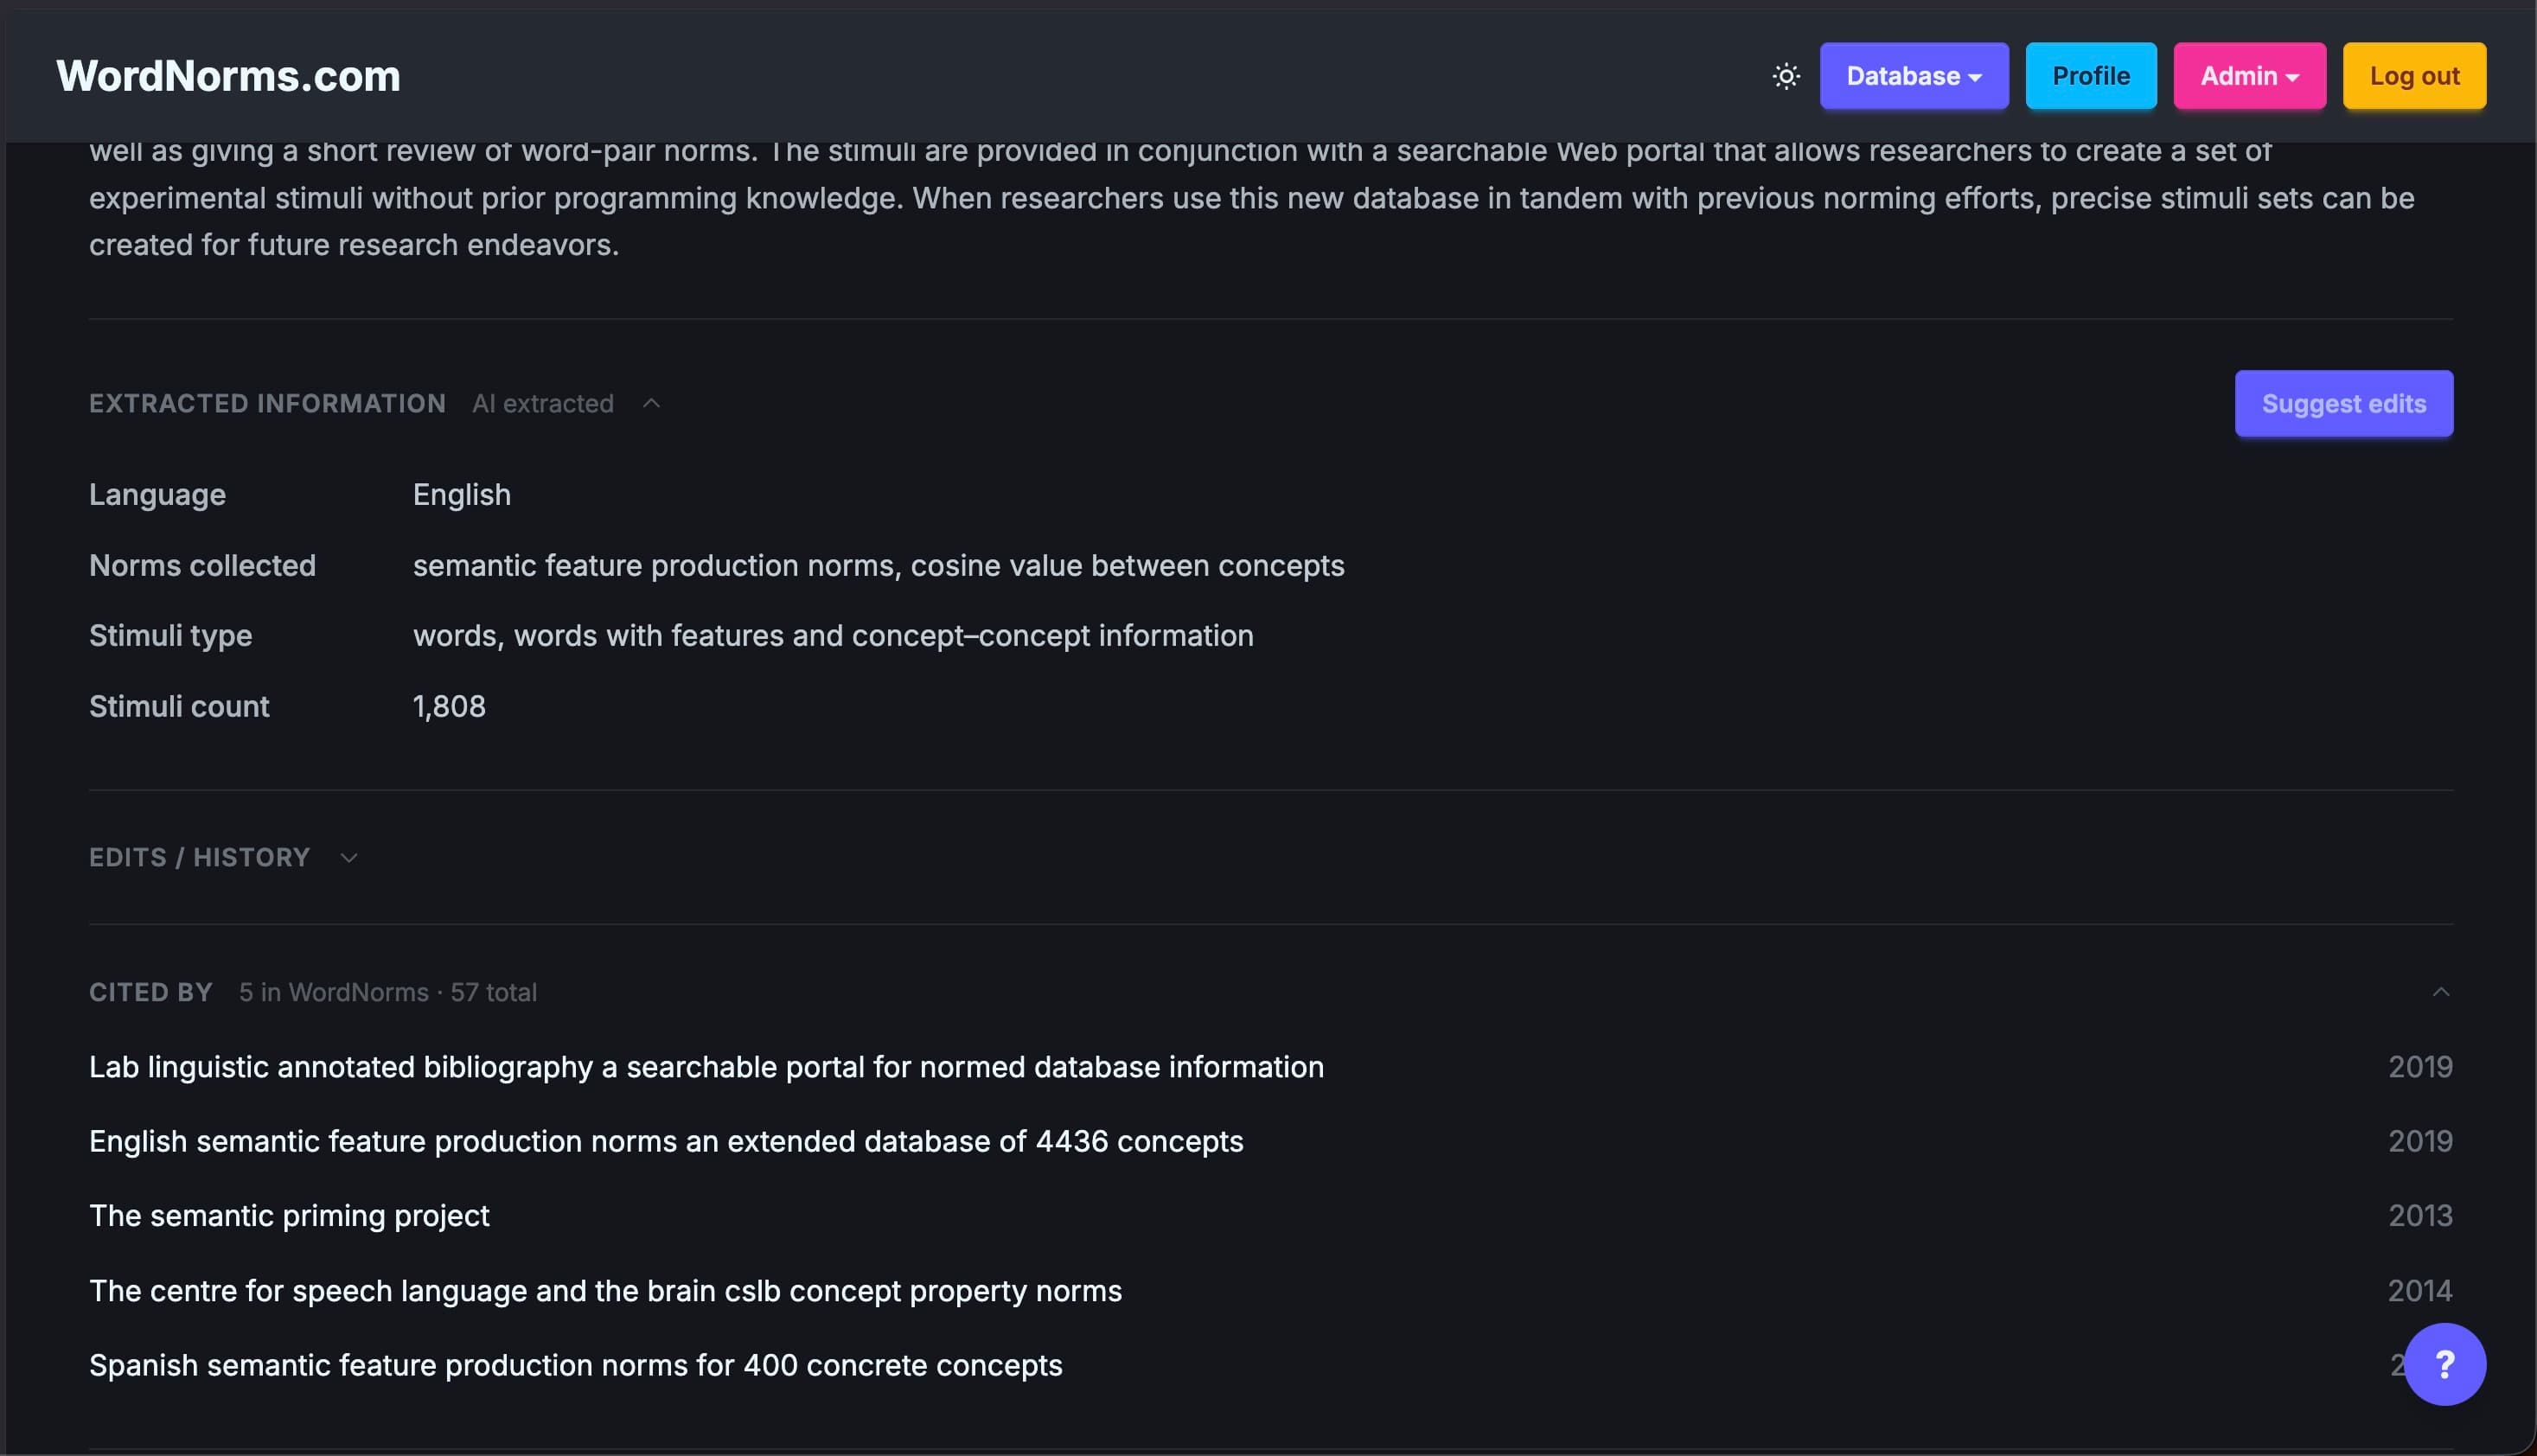2537x1456 pixels.
Task: Open The semantic priming project citation
Action: [289, 1215]
